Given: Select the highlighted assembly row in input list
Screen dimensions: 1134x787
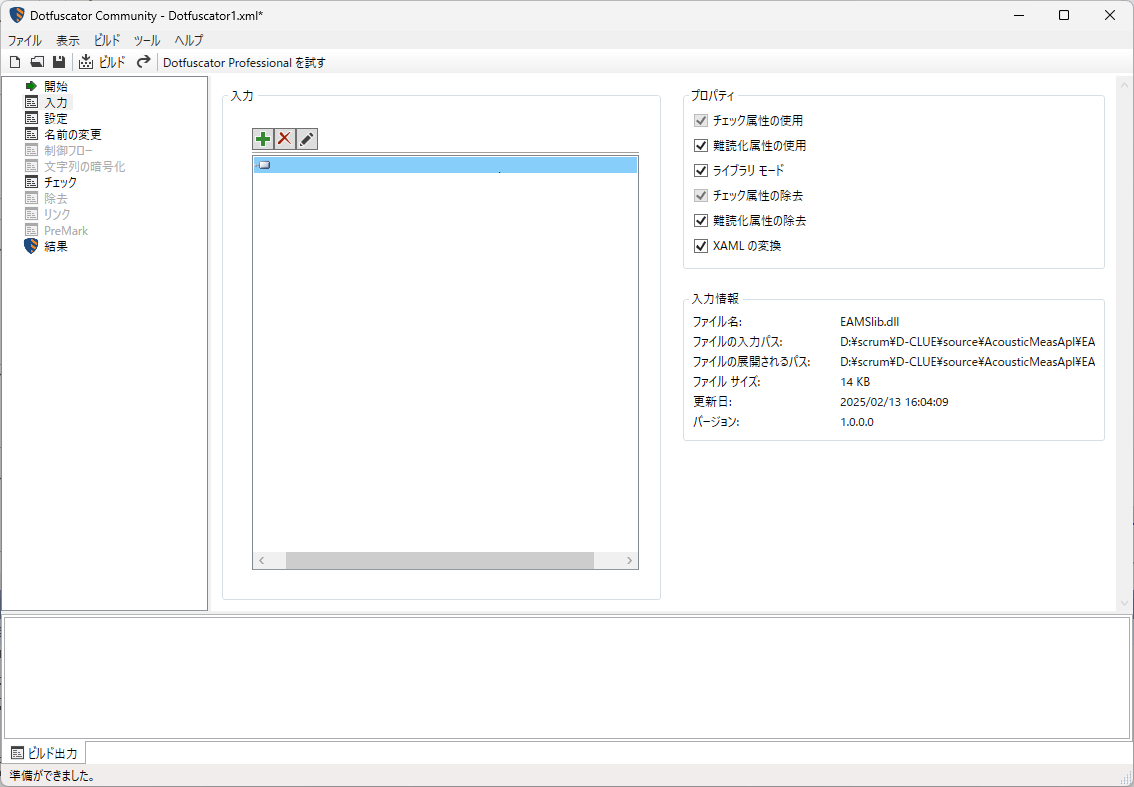Looking at the screenshot, I should point(445,165).
